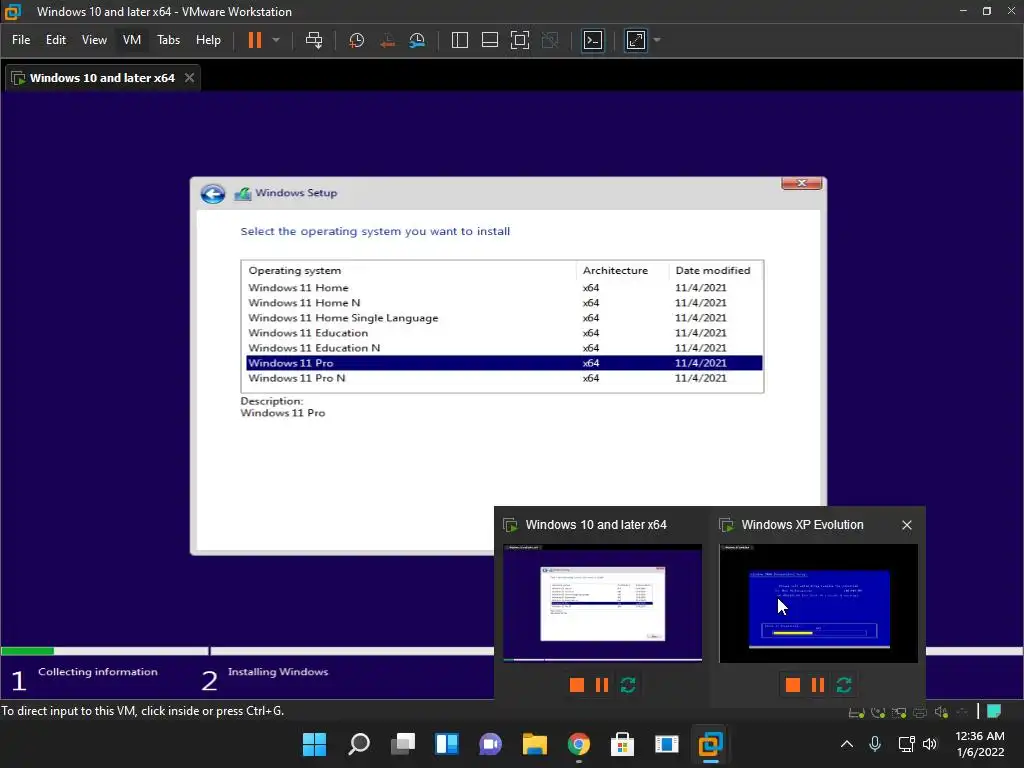
Task: Click the sound card status bar icon
Action: click(940, 712)
